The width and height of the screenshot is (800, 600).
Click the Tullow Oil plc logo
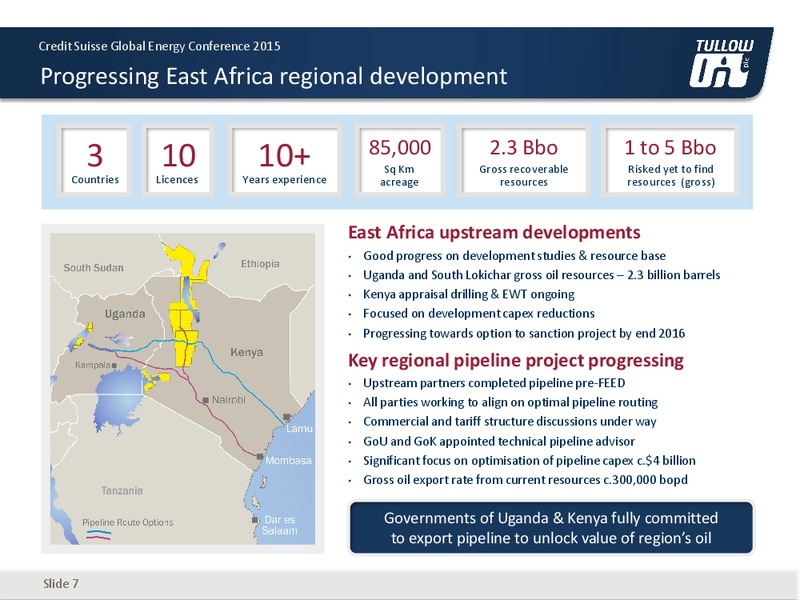coord(721,63)
